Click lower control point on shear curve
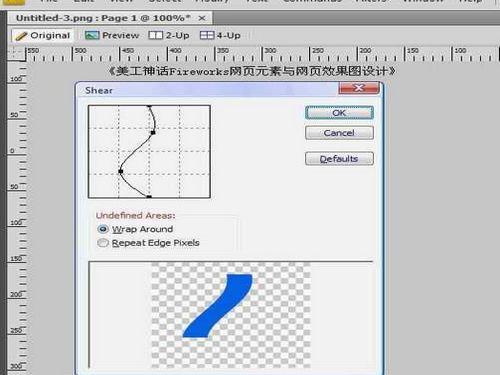The width and height of the screenshot is (500, 375). pos(121,171)
